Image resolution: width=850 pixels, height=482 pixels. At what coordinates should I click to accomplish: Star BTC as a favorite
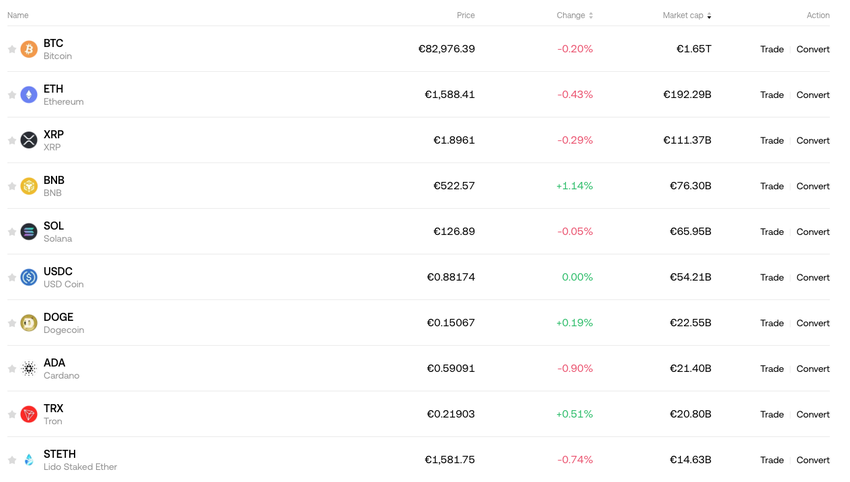click(x=12, y=49)
